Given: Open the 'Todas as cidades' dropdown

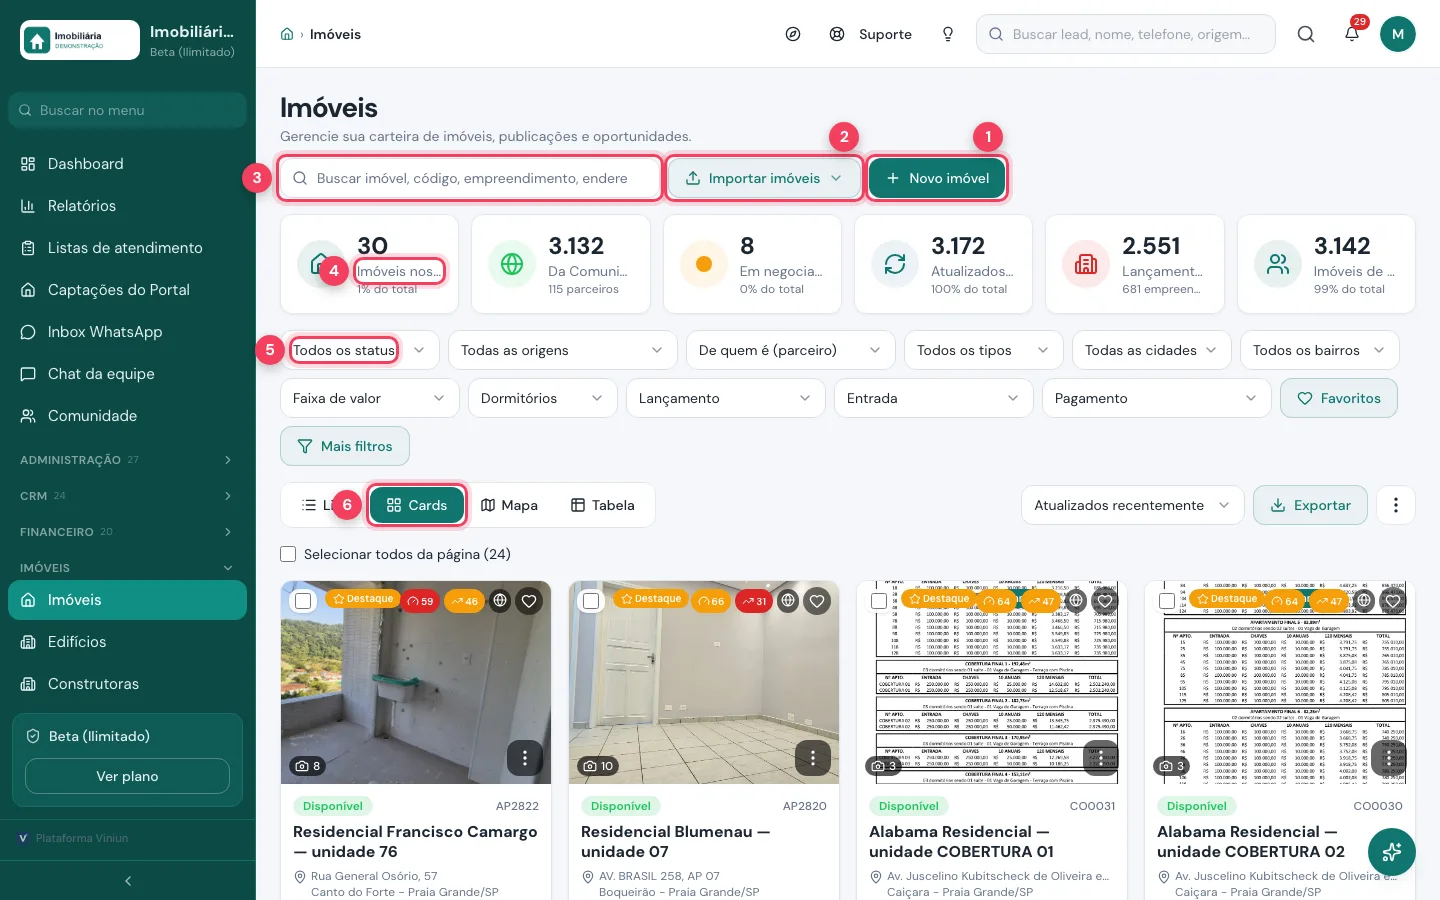Looking at the screenshot, I should pos(1151,350).
